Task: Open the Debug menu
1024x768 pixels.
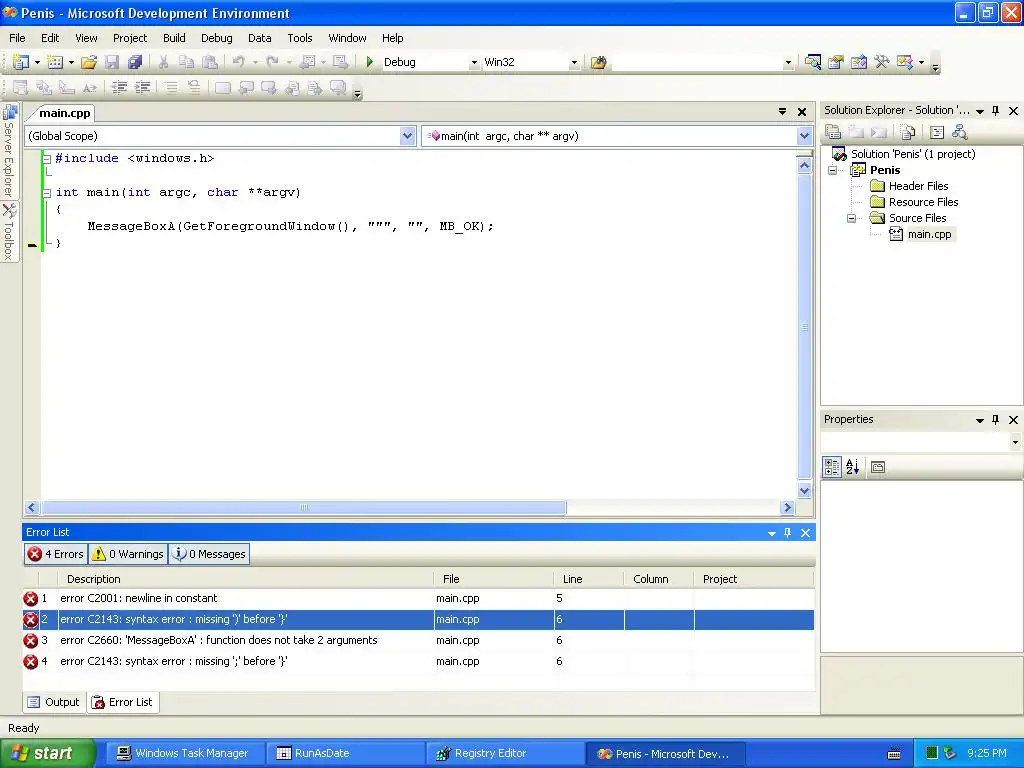Action: pyautogui.click(x=217, y=38)
